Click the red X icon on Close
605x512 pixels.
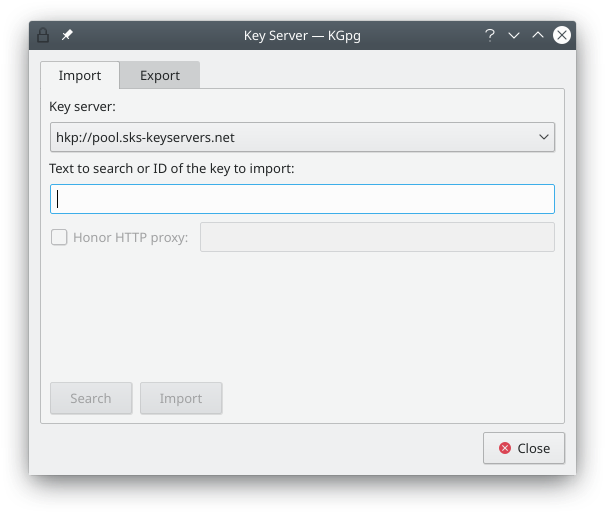tap(505, 448)
